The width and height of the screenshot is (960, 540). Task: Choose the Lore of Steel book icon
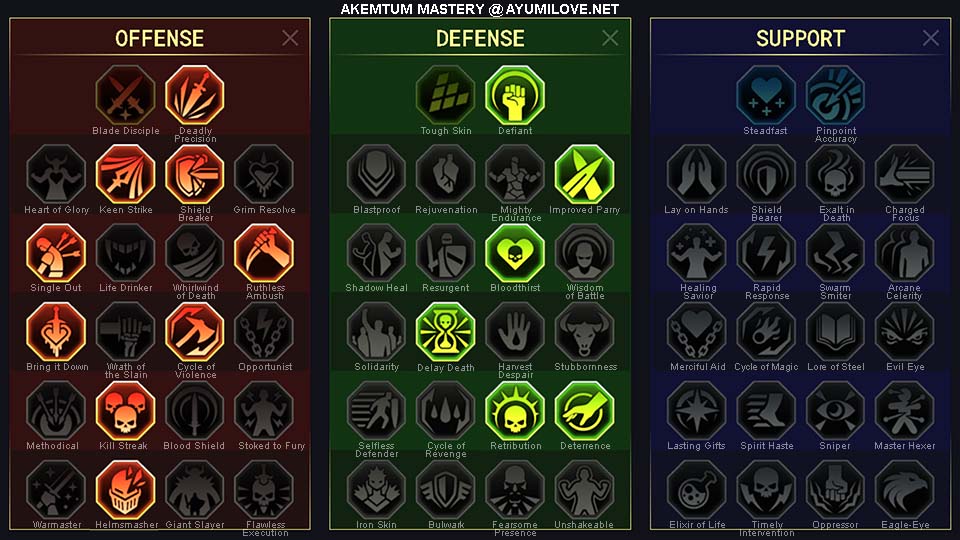pos(835,332)
